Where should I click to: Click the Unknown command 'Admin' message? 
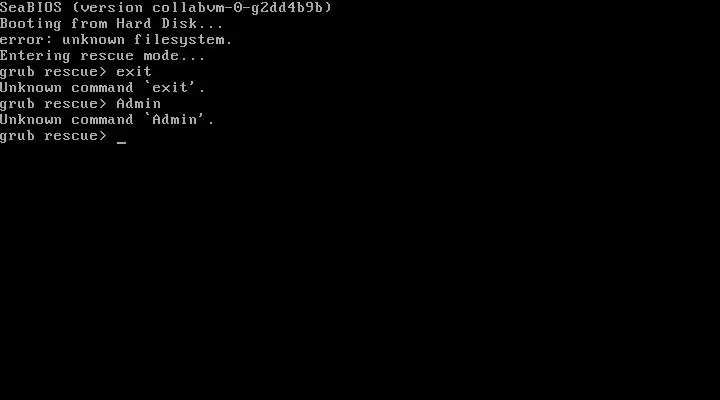point(107,119)
